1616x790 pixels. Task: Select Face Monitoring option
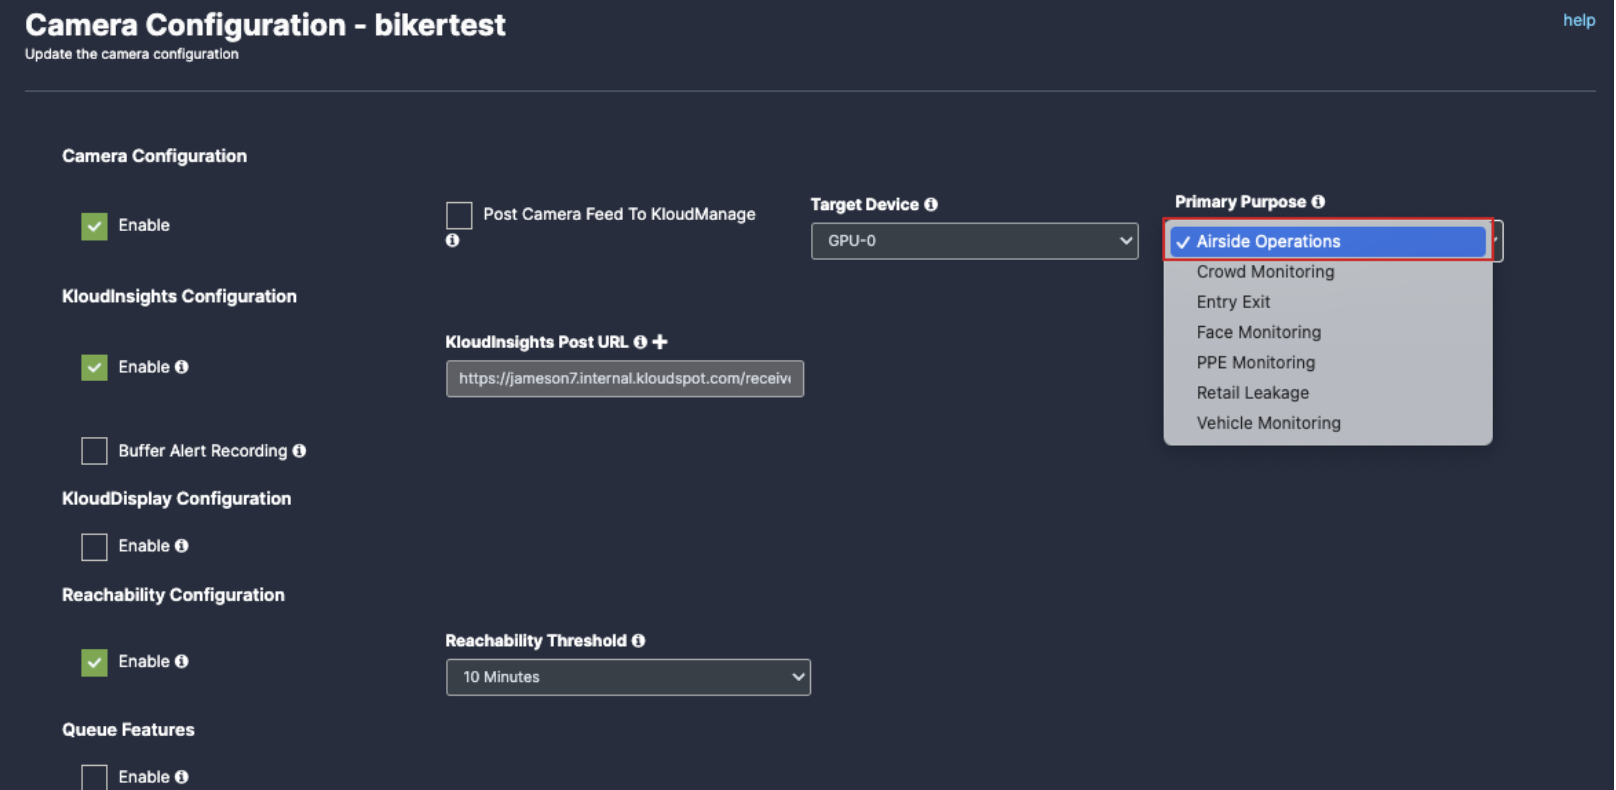(x=1328, y=332)
